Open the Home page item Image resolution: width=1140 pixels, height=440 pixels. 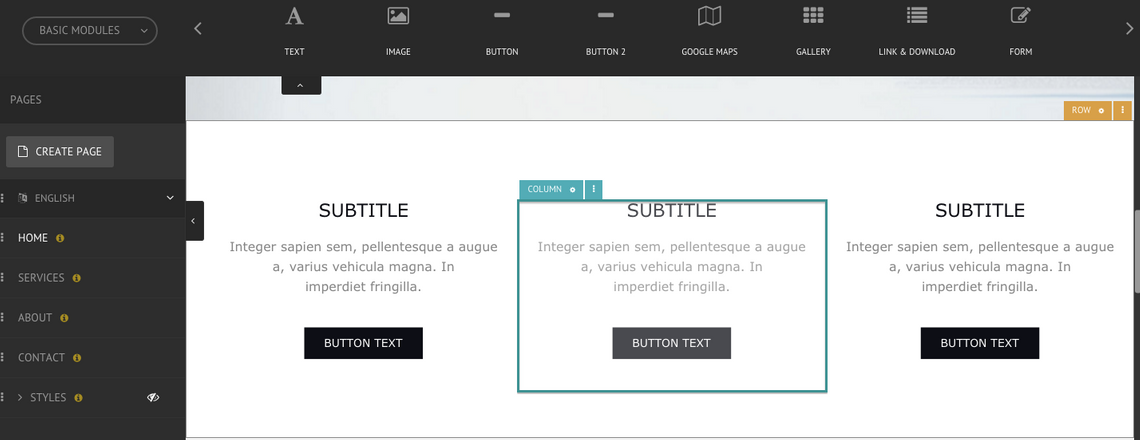click(x=33, y=238)
